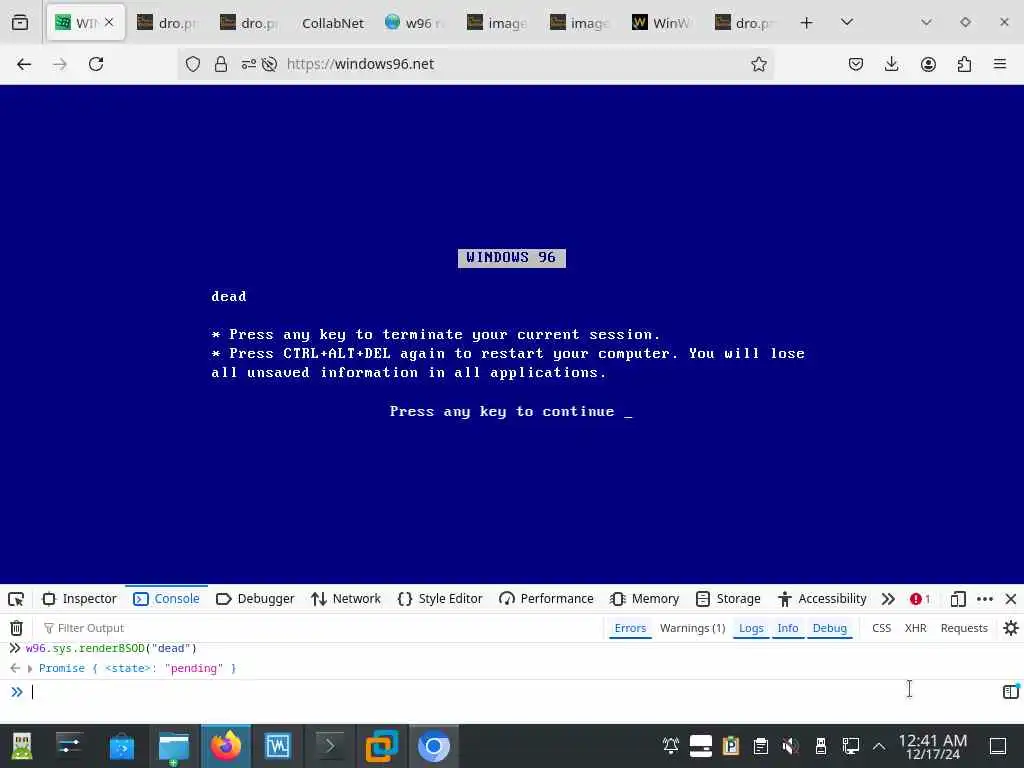
Task: Toggle Responsive Design Mode icon
Action: (x=958, y=599)
